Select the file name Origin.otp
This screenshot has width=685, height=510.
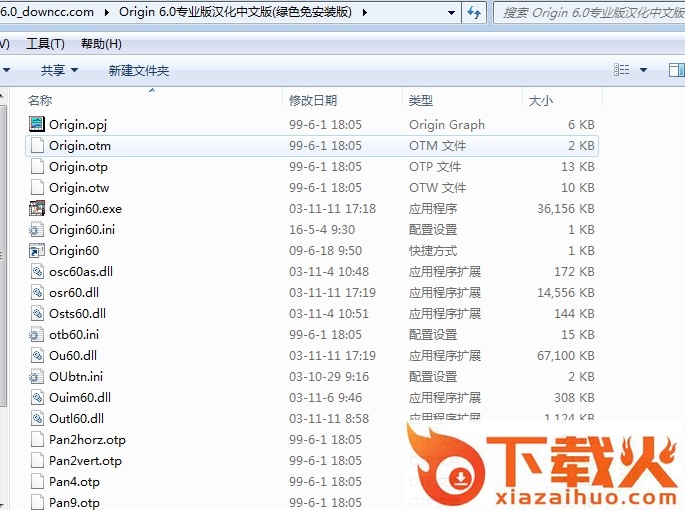click(78, 167)
